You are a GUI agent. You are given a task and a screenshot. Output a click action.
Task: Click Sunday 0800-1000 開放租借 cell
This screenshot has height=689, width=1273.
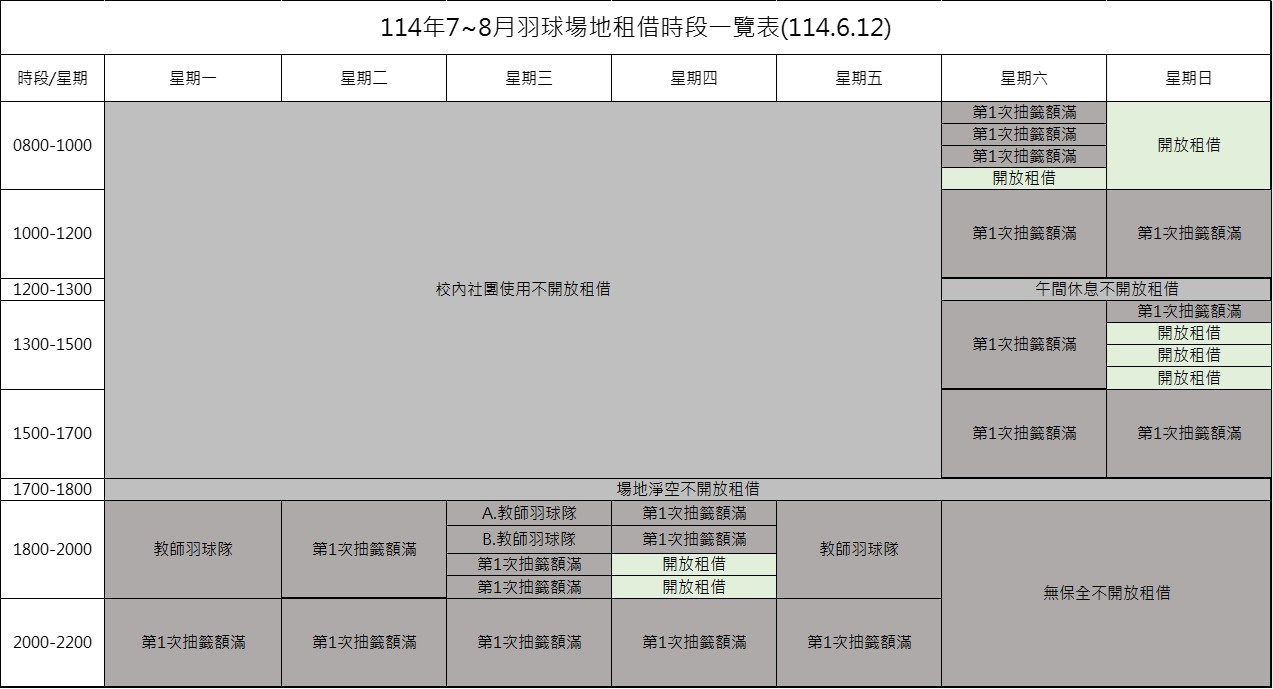[x=1188, y=146]
